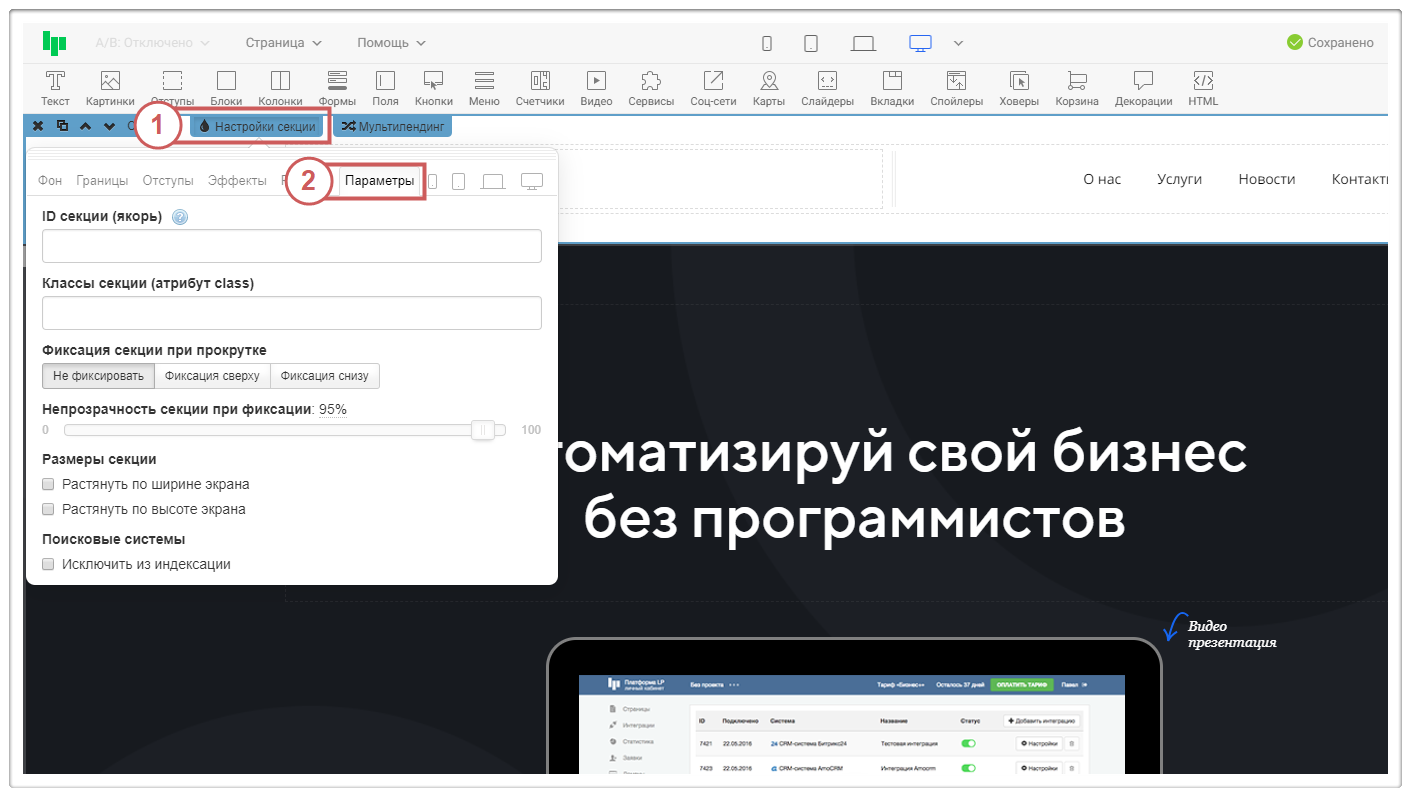Check 'Исключить из индексации' option
This screenshot has height=803, width=1411.
coord(48,564)
